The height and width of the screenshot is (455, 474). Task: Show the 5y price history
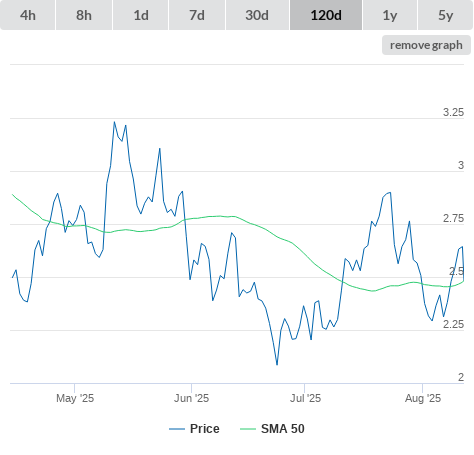point(446,15)
